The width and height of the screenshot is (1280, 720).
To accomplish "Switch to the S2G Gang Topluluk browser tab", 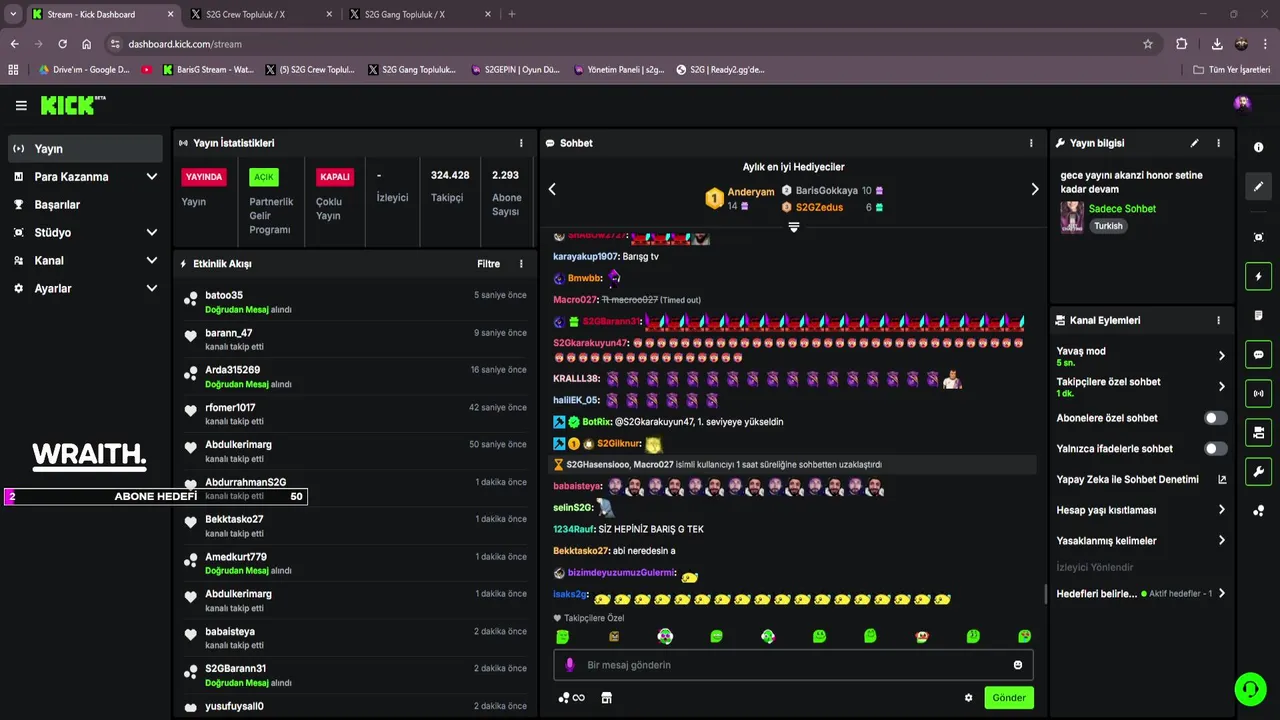I will click(418, 14).
